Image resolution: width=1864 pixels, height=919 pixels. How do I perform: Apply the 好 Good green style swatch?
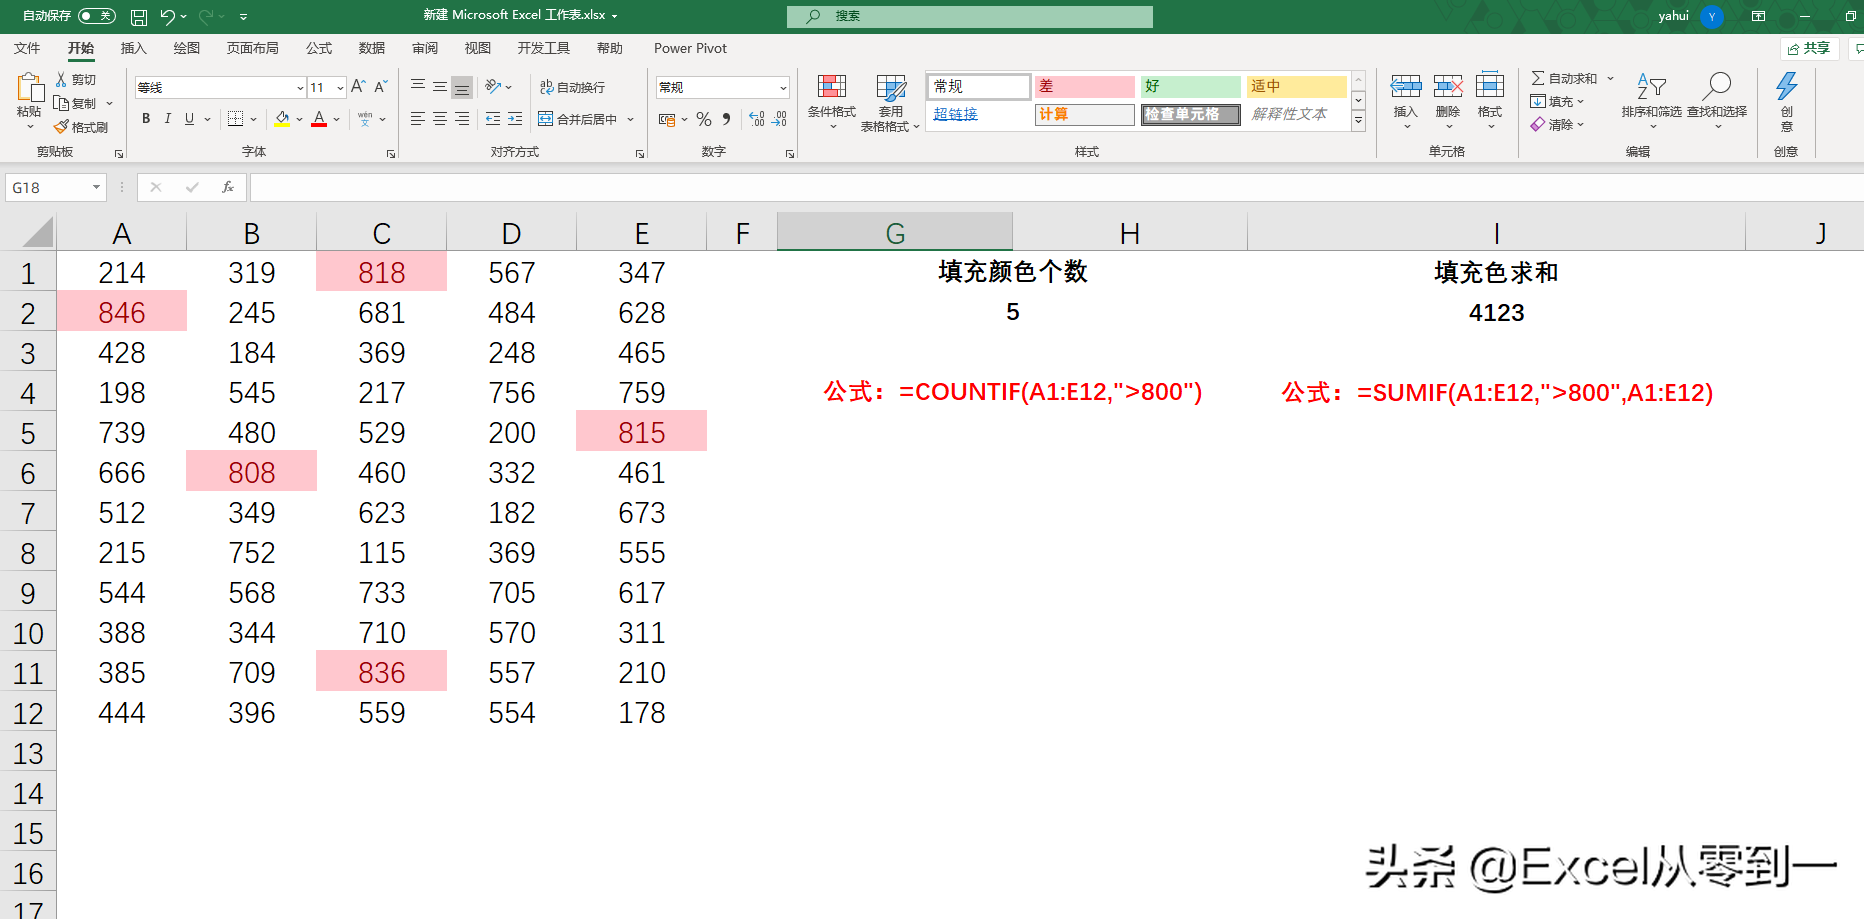[1190, 86]
